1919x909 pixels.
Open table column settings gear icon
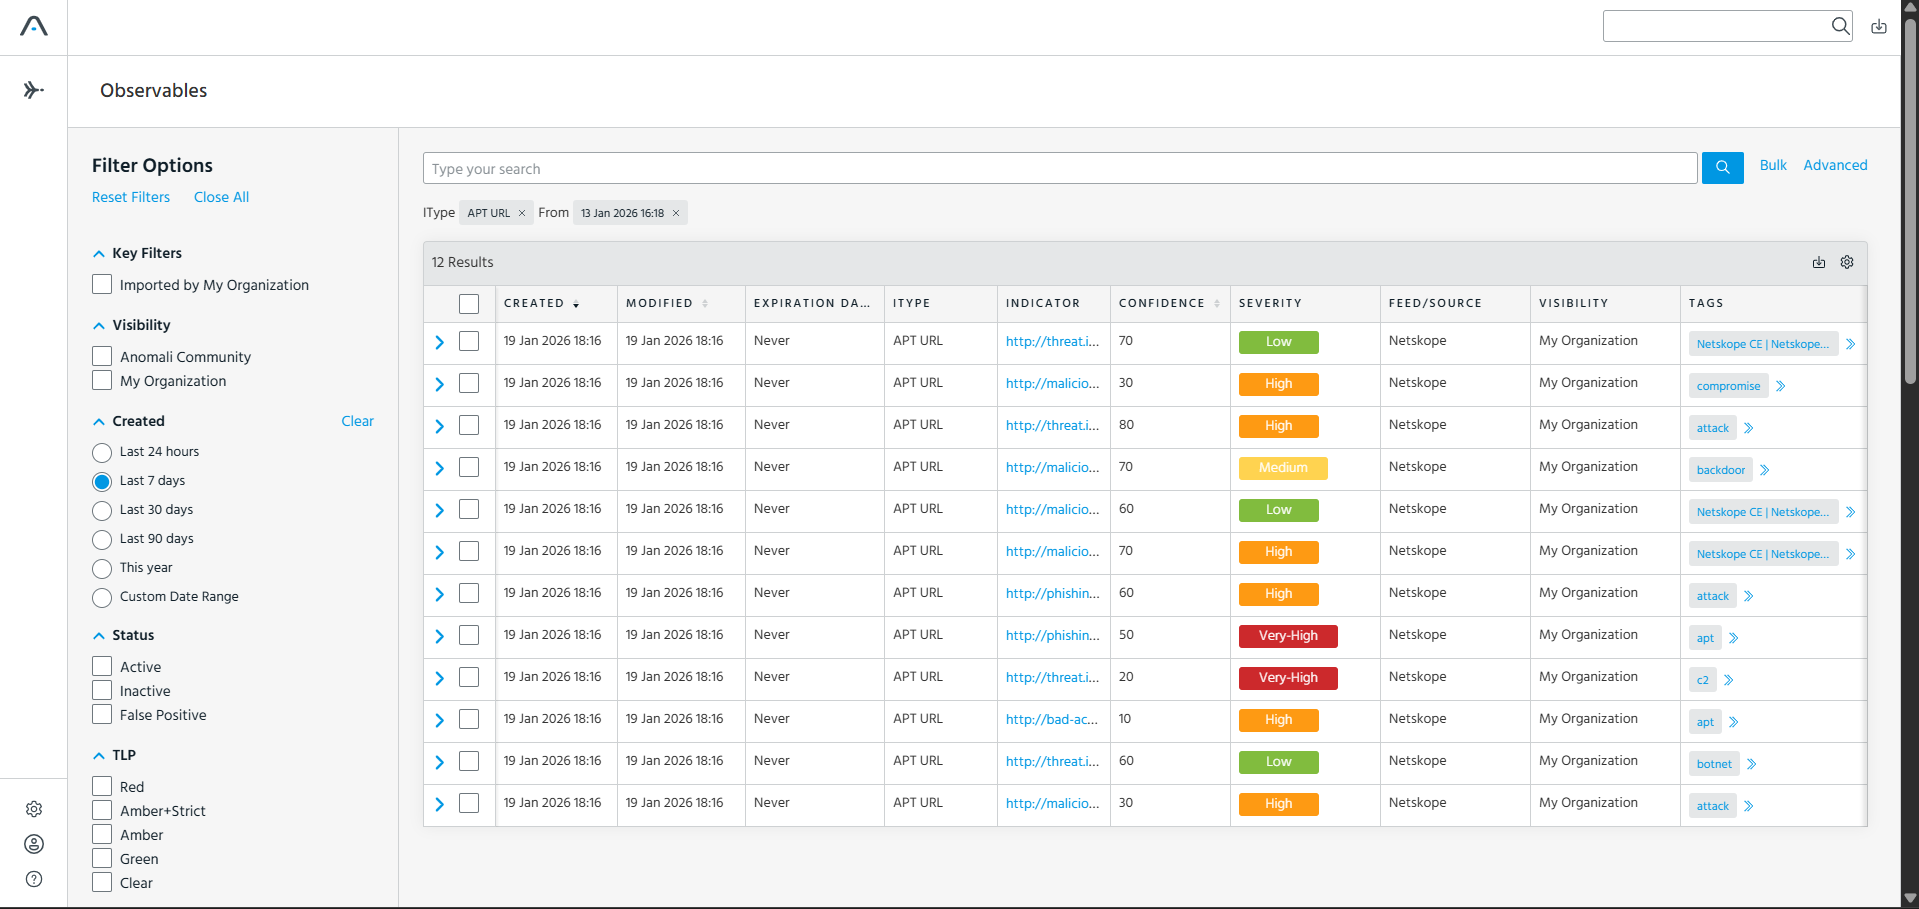click(x=1847, y=262)
